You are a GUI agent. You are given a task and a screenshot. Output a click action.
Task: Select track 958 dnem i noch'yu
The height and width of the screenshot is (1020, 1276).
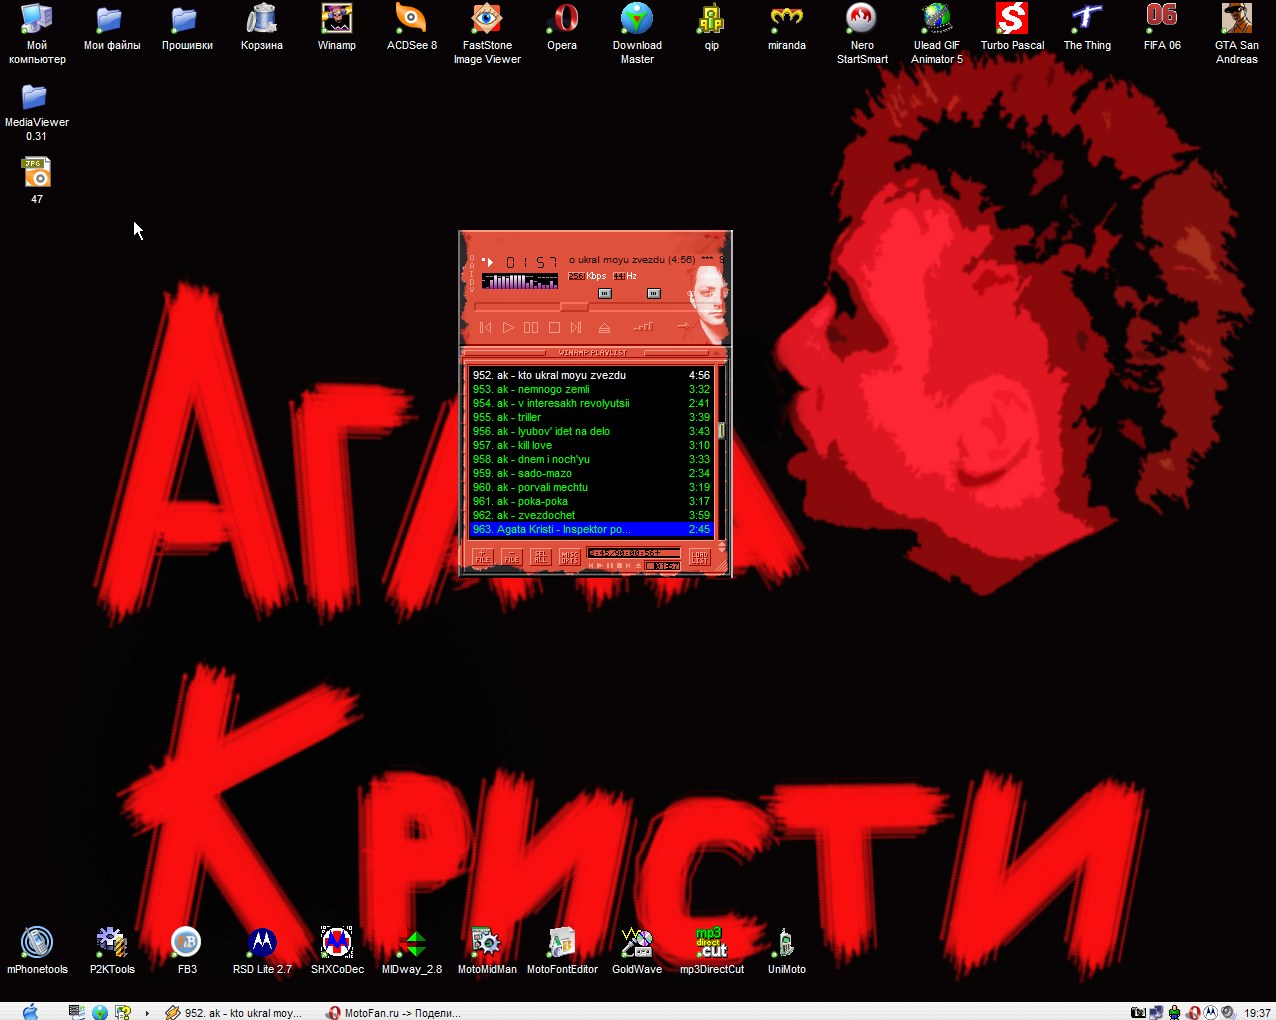click(x=591, y=459)
